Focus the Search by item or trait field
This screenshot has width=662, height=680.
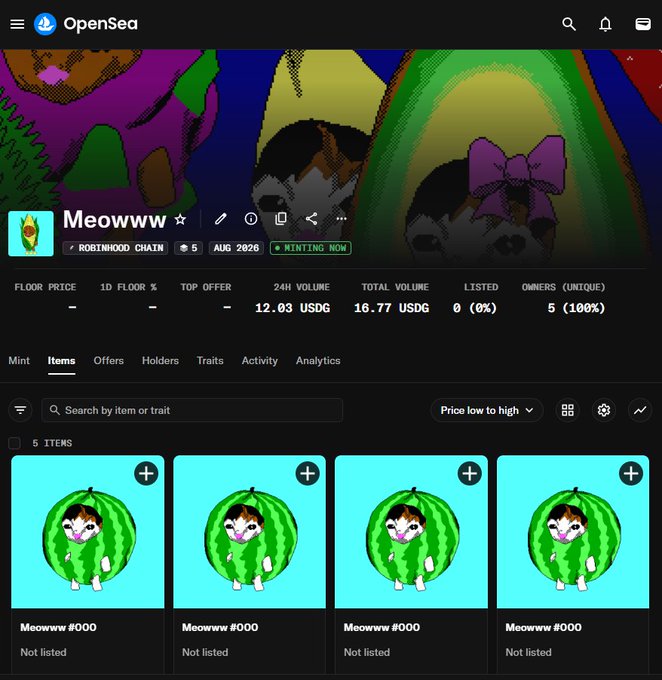pos(192,410)
